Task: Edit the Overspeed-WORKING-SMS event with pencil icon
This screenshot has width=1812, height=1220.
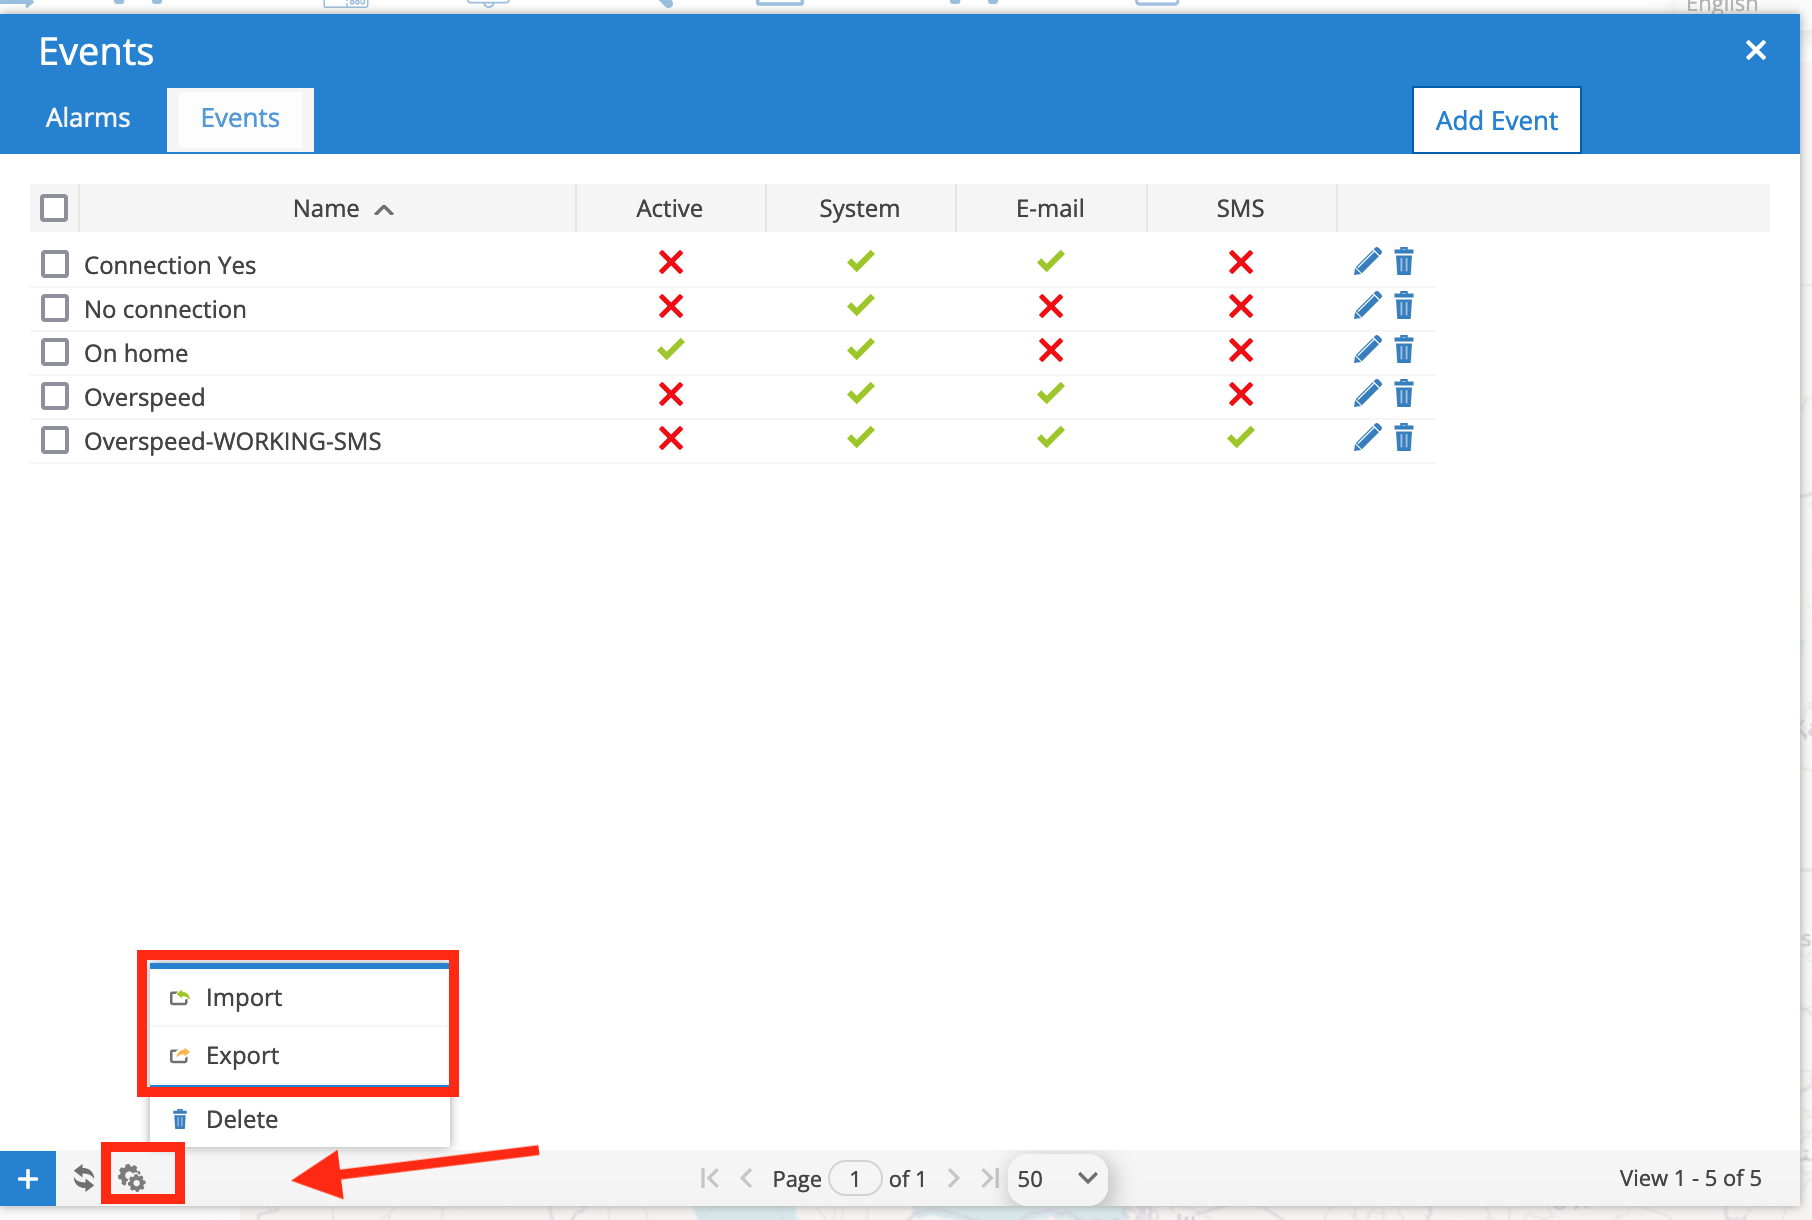Action: point(1367,438)
